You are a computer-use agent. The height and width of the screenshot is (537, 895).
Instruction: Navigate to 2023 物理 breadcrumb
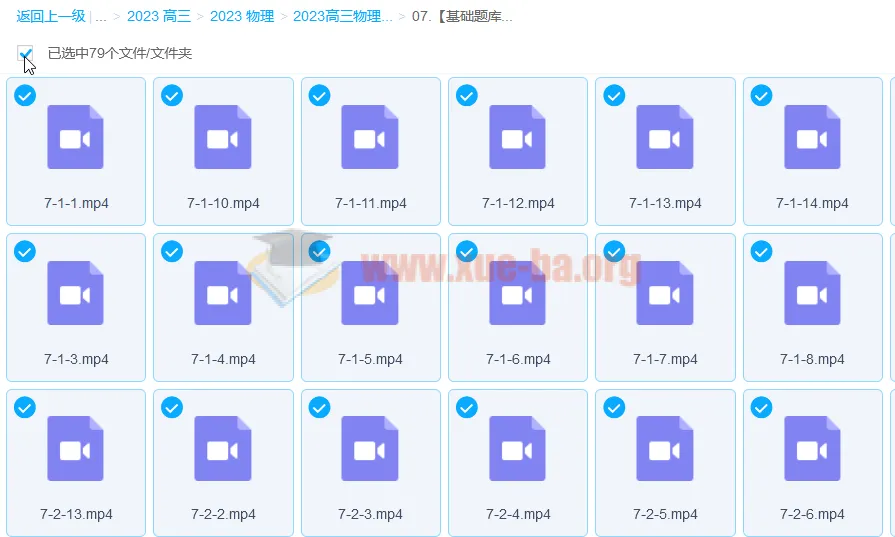pos(242,16)
